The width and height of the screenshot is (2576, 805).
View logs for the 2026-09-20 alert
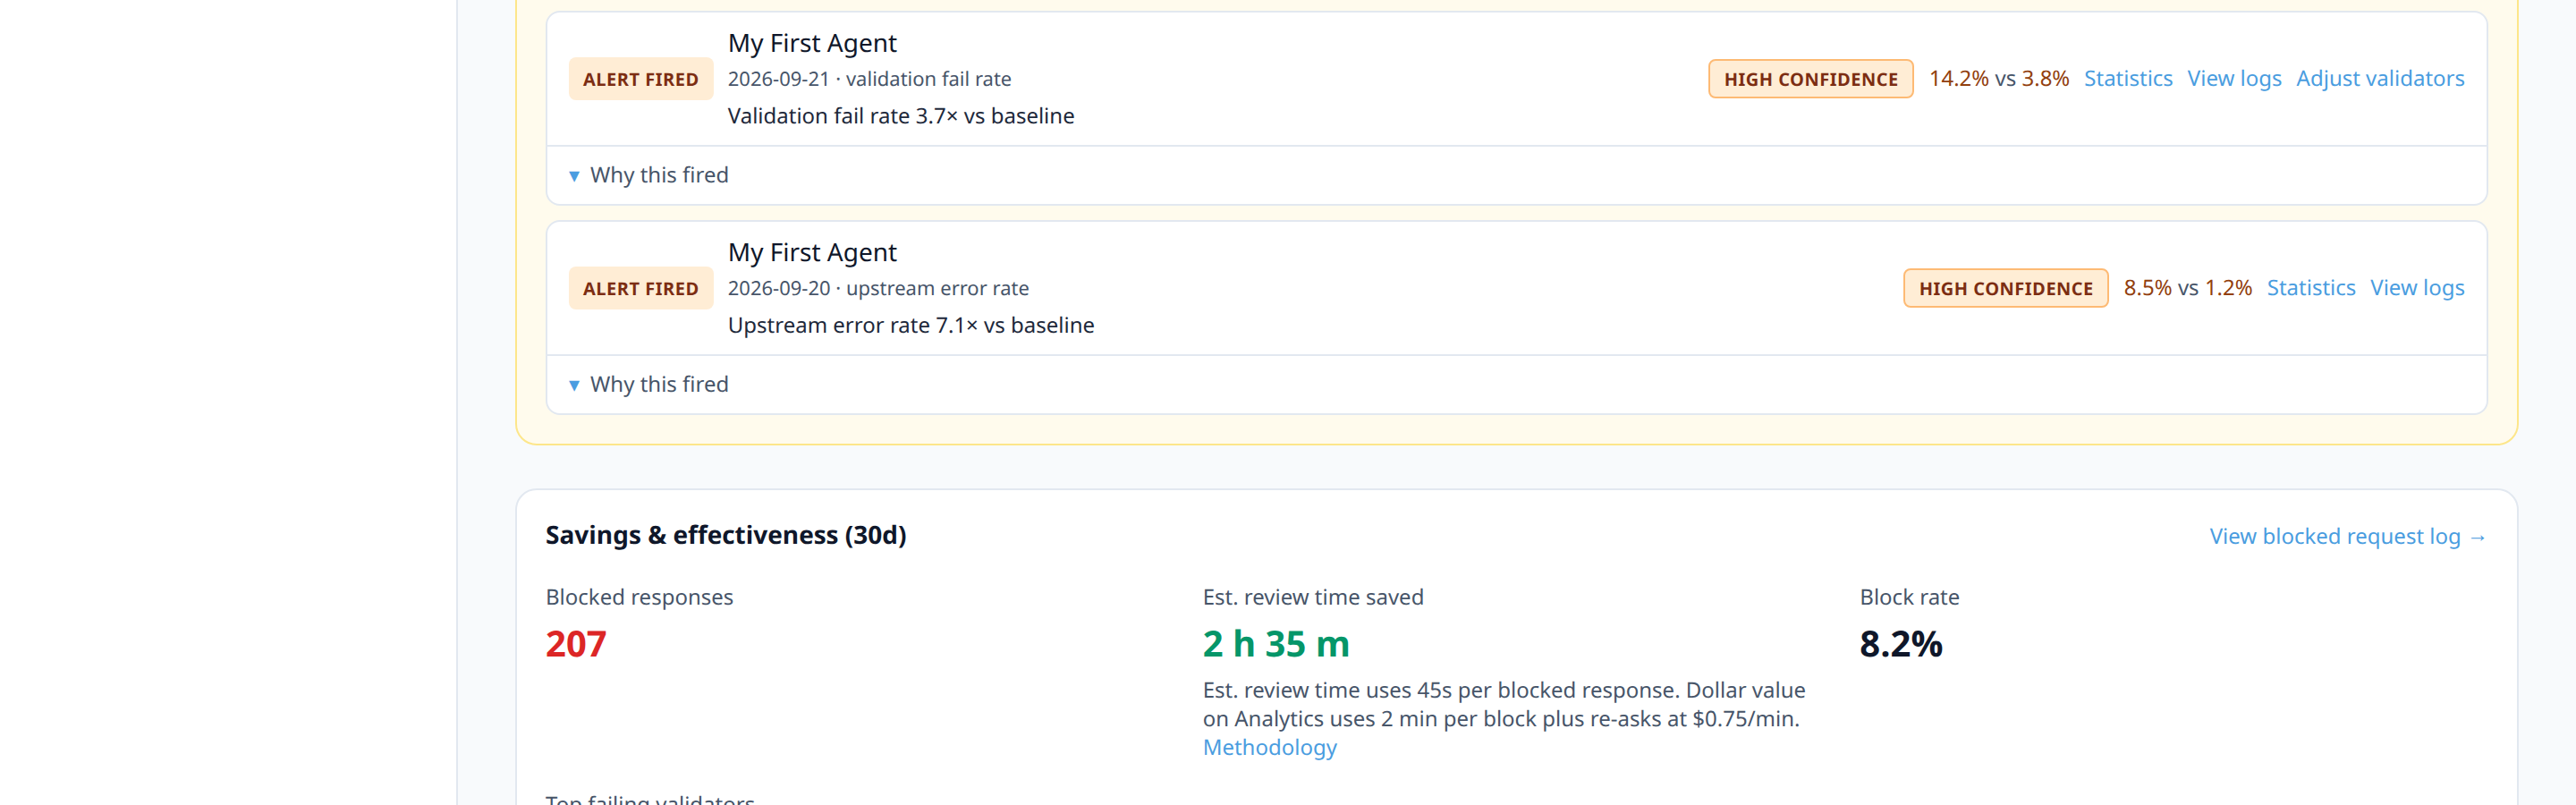coord(2417,288)
